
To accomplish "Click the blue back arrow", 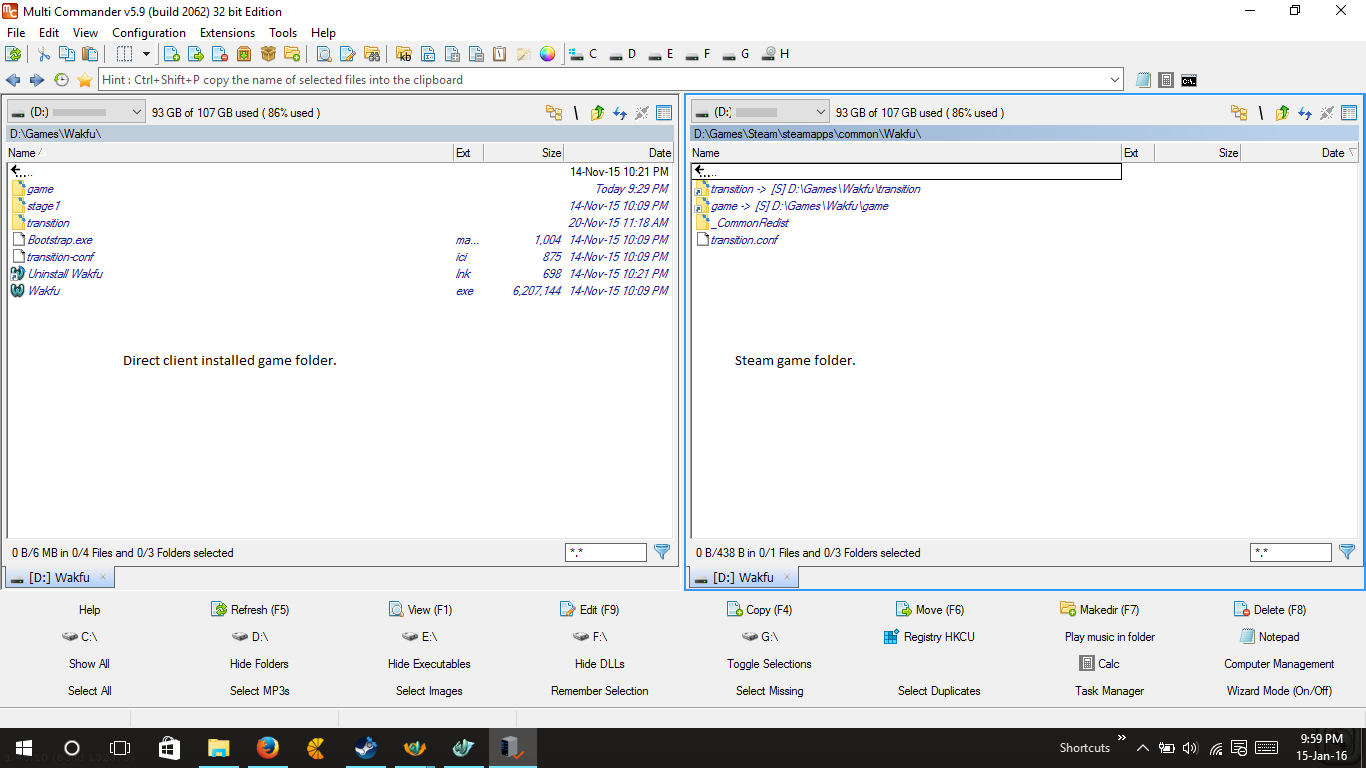I will click(x=13, y=80).
